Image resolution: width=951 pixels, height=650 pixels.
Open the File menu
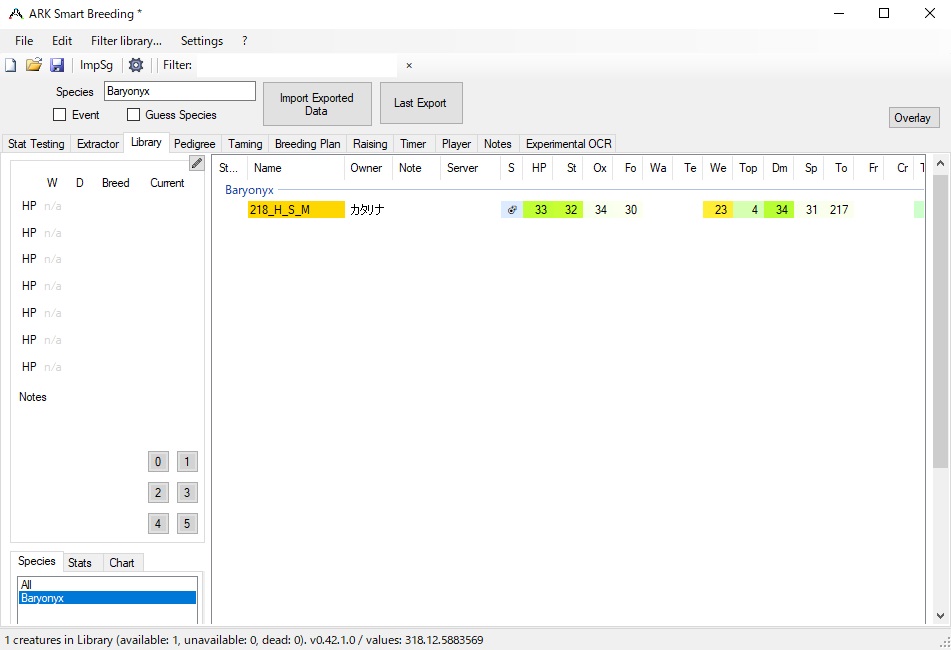pyautogui.click(x=24, y=41)
